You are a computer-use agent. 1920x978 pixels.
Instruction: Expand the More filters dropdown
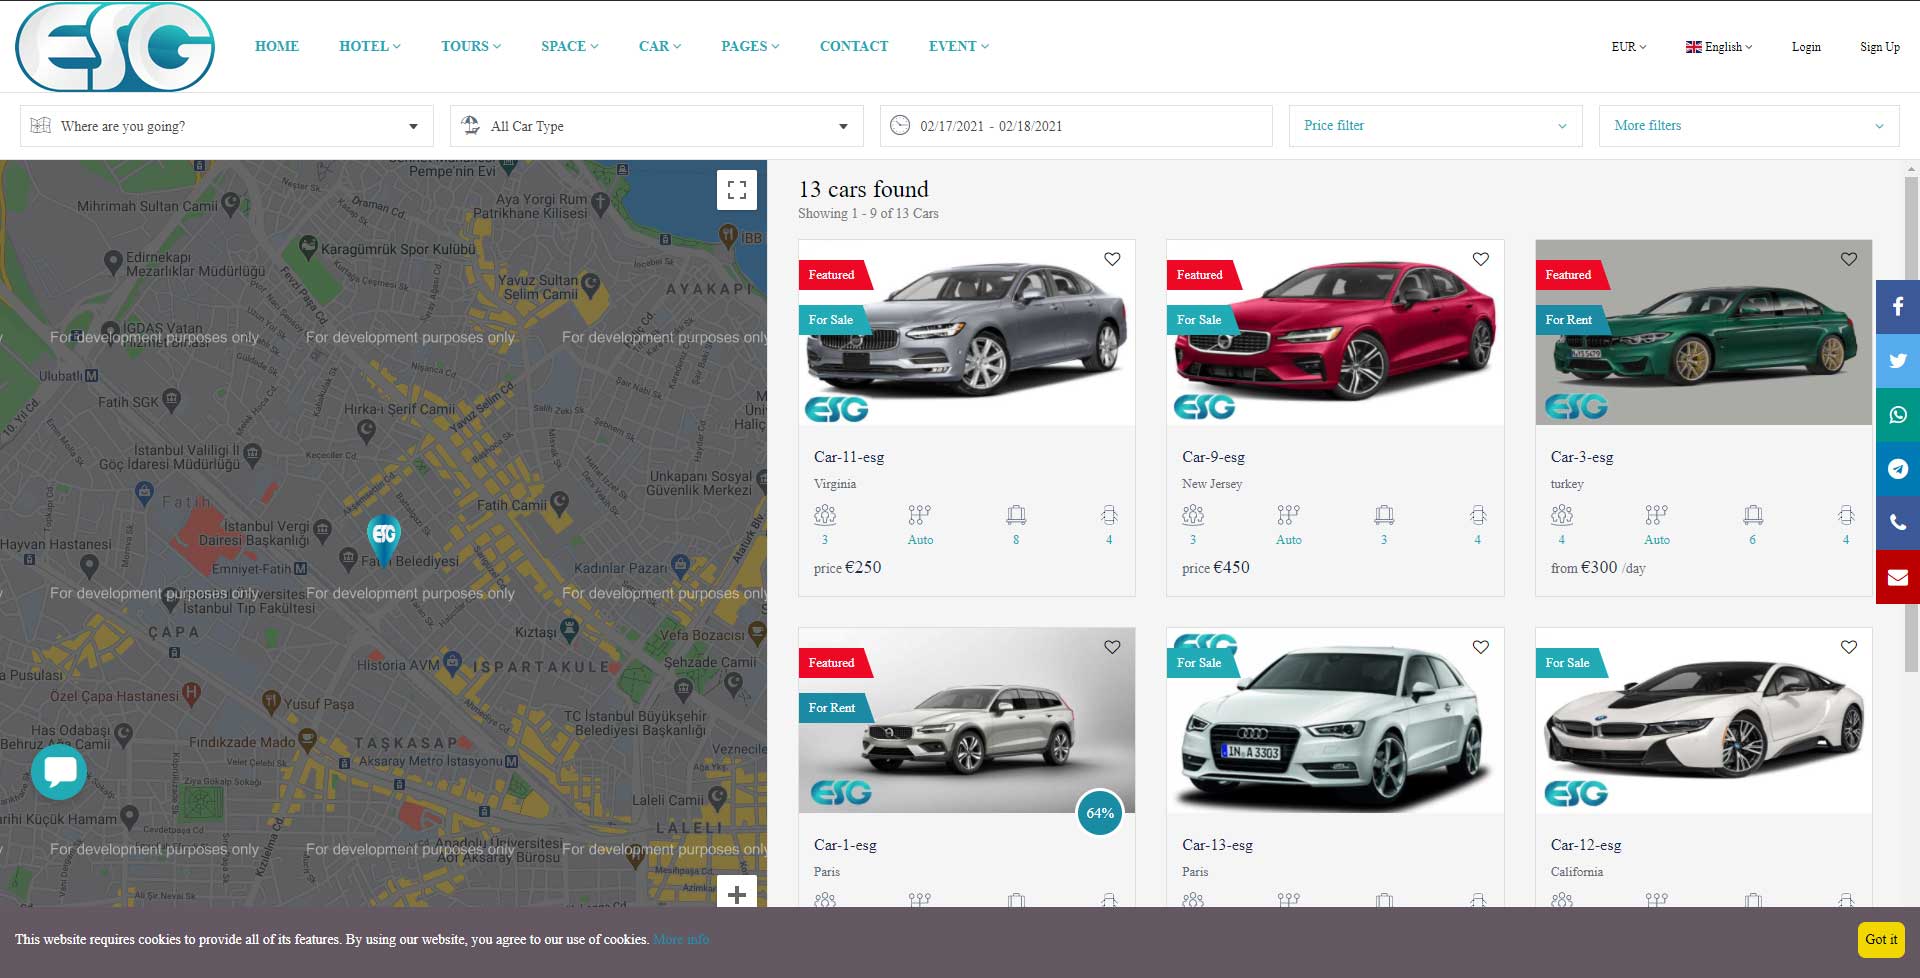(1748, 126)
